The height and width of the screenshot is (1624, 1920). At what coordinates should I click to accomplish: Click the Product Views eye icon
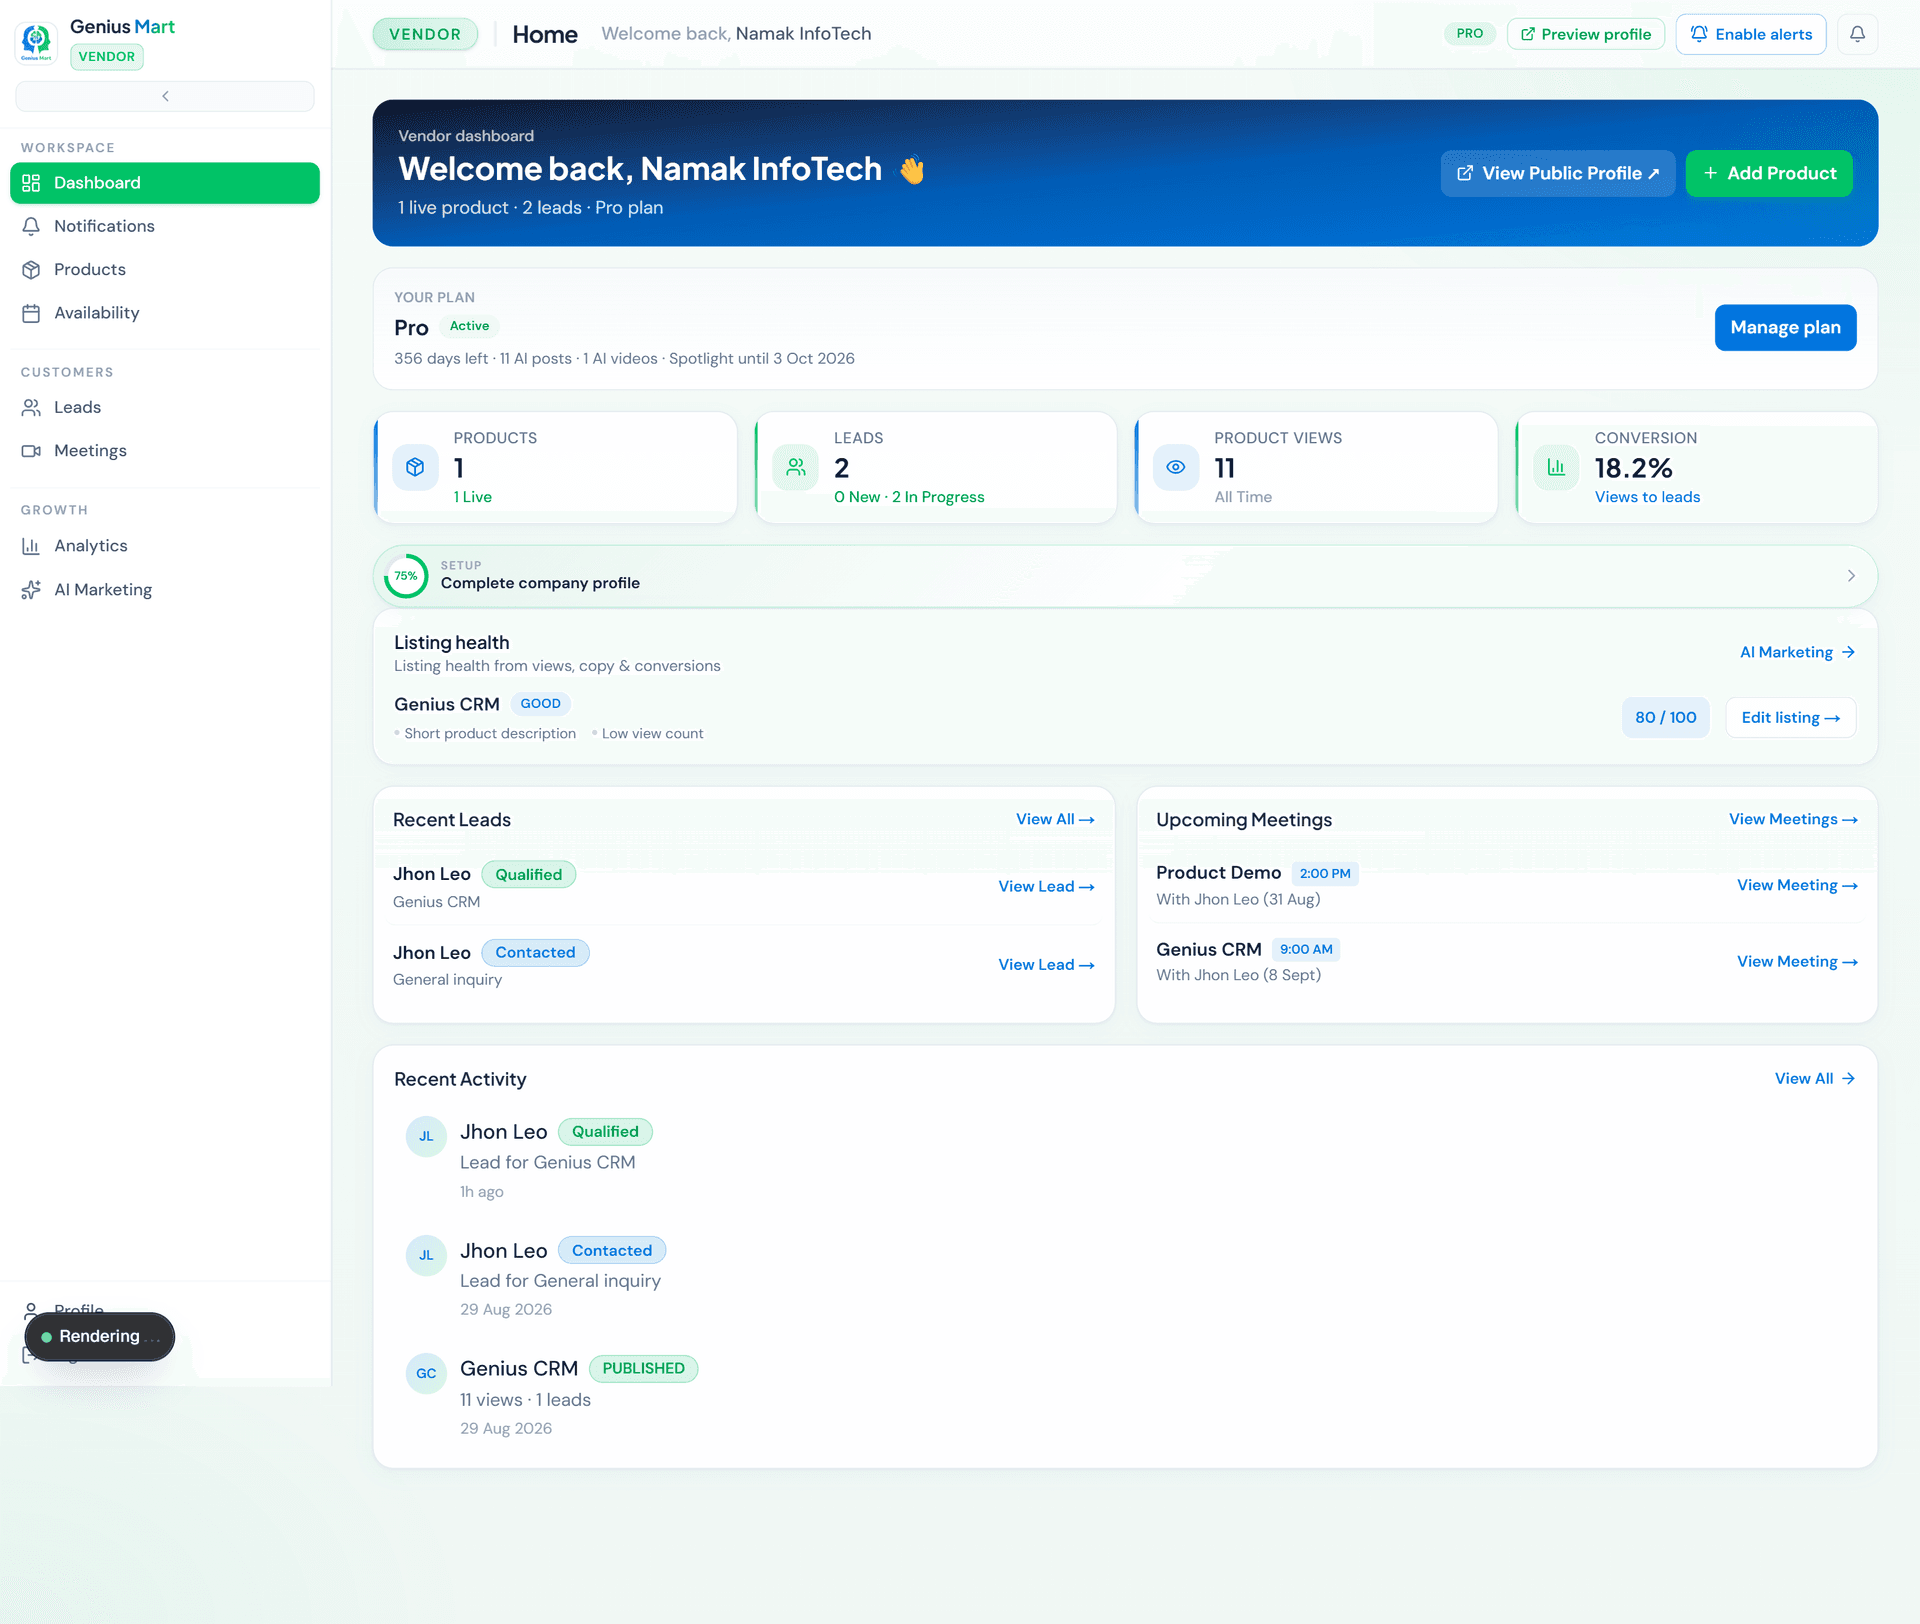coord(1176,467)
